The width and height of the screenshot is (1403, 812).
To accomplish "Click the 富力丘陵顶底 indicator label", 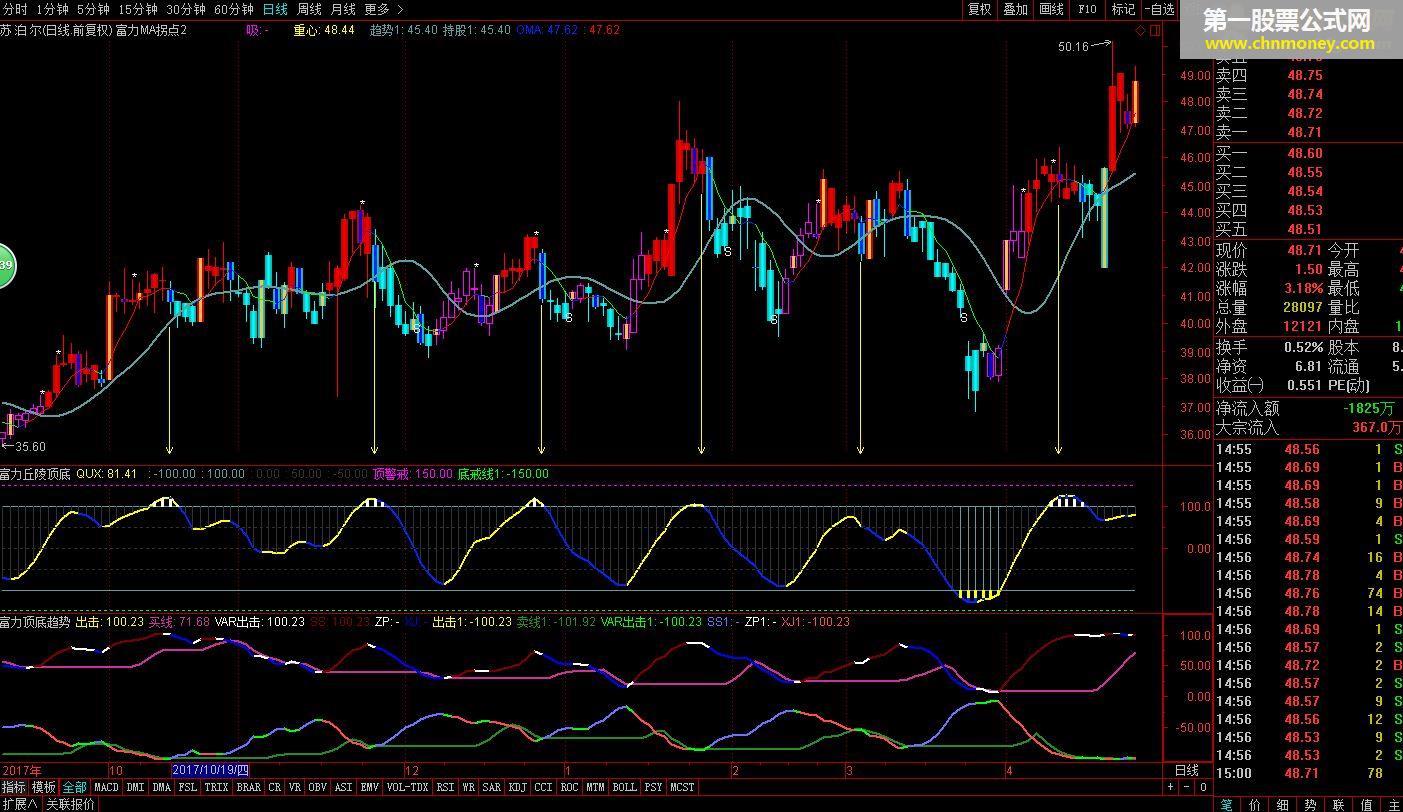I will 35,474.
